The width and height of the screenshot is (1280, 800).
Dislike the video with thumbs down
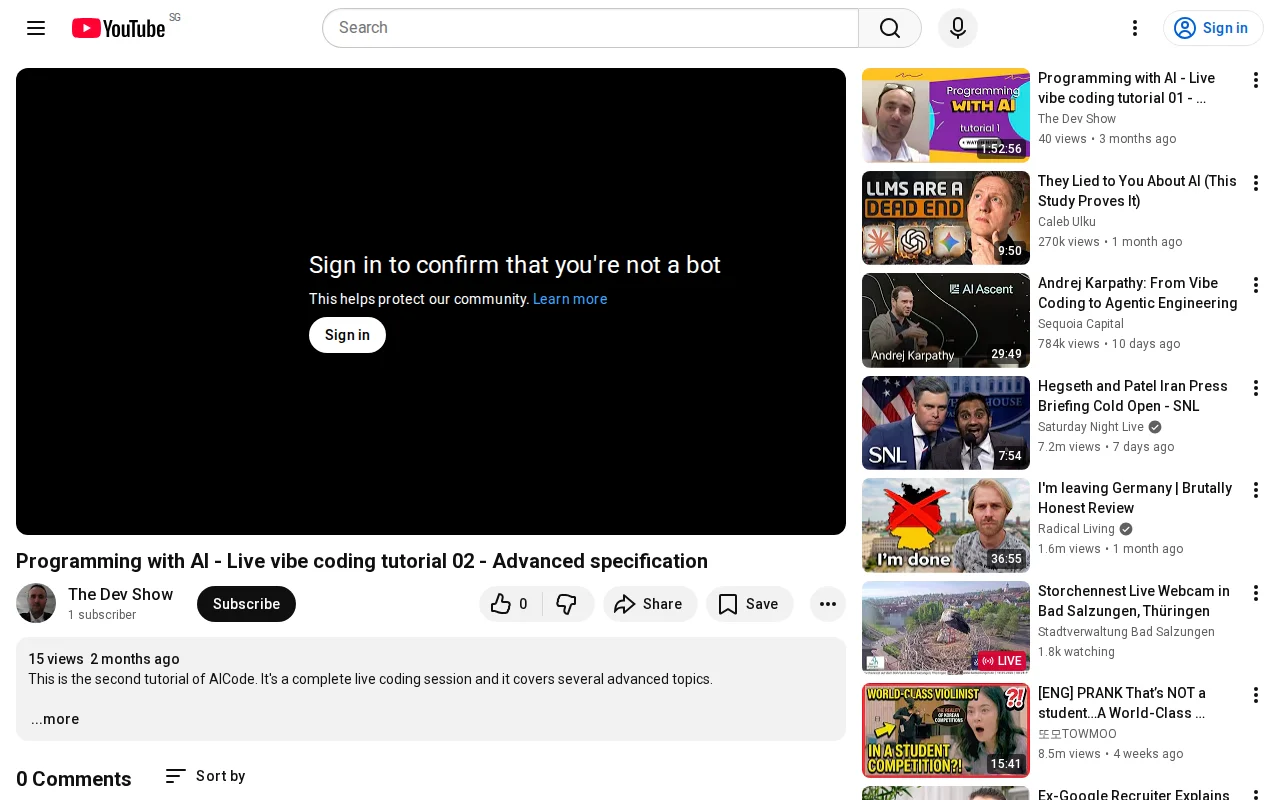click(x=568, y=604)
